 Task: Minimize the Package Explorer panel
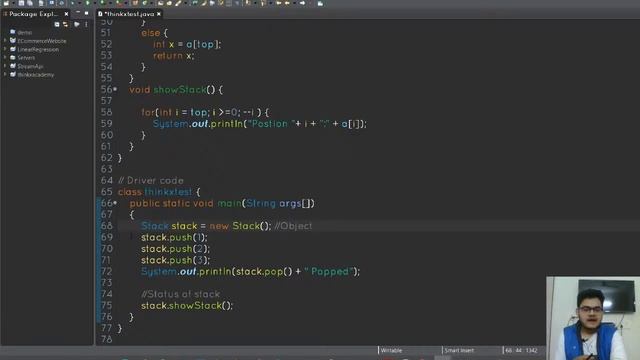point(78,13)
